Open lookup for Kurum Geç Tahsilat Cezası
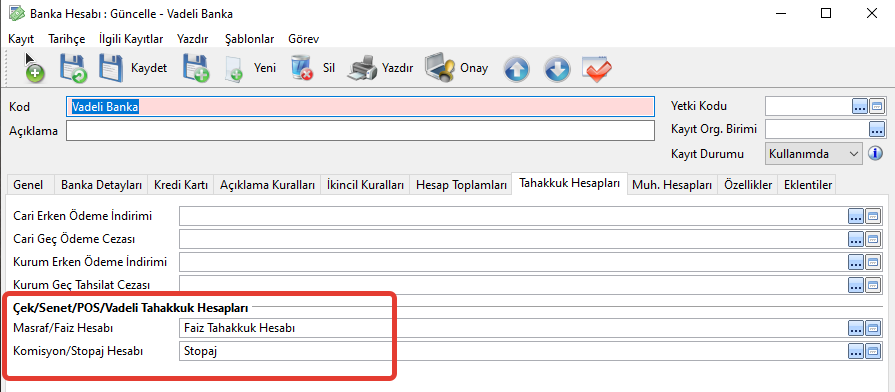 coord(855,285)
